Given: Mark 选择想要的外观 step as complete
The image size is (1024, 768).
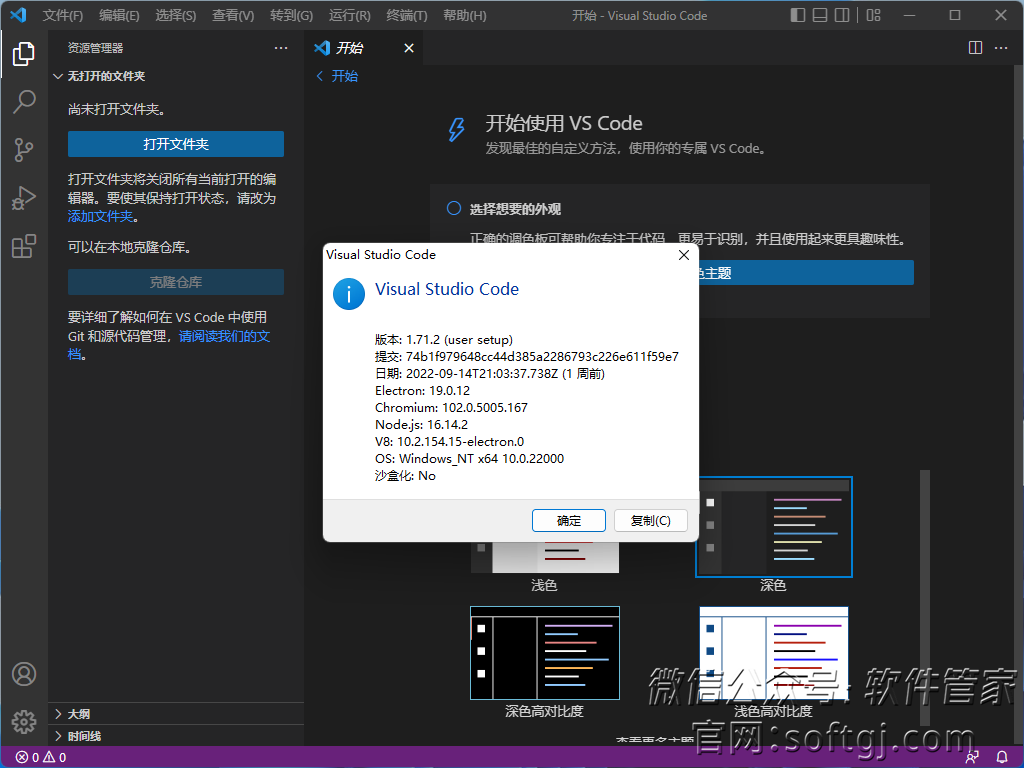Looking at the screenshot, I should point(454,208).
